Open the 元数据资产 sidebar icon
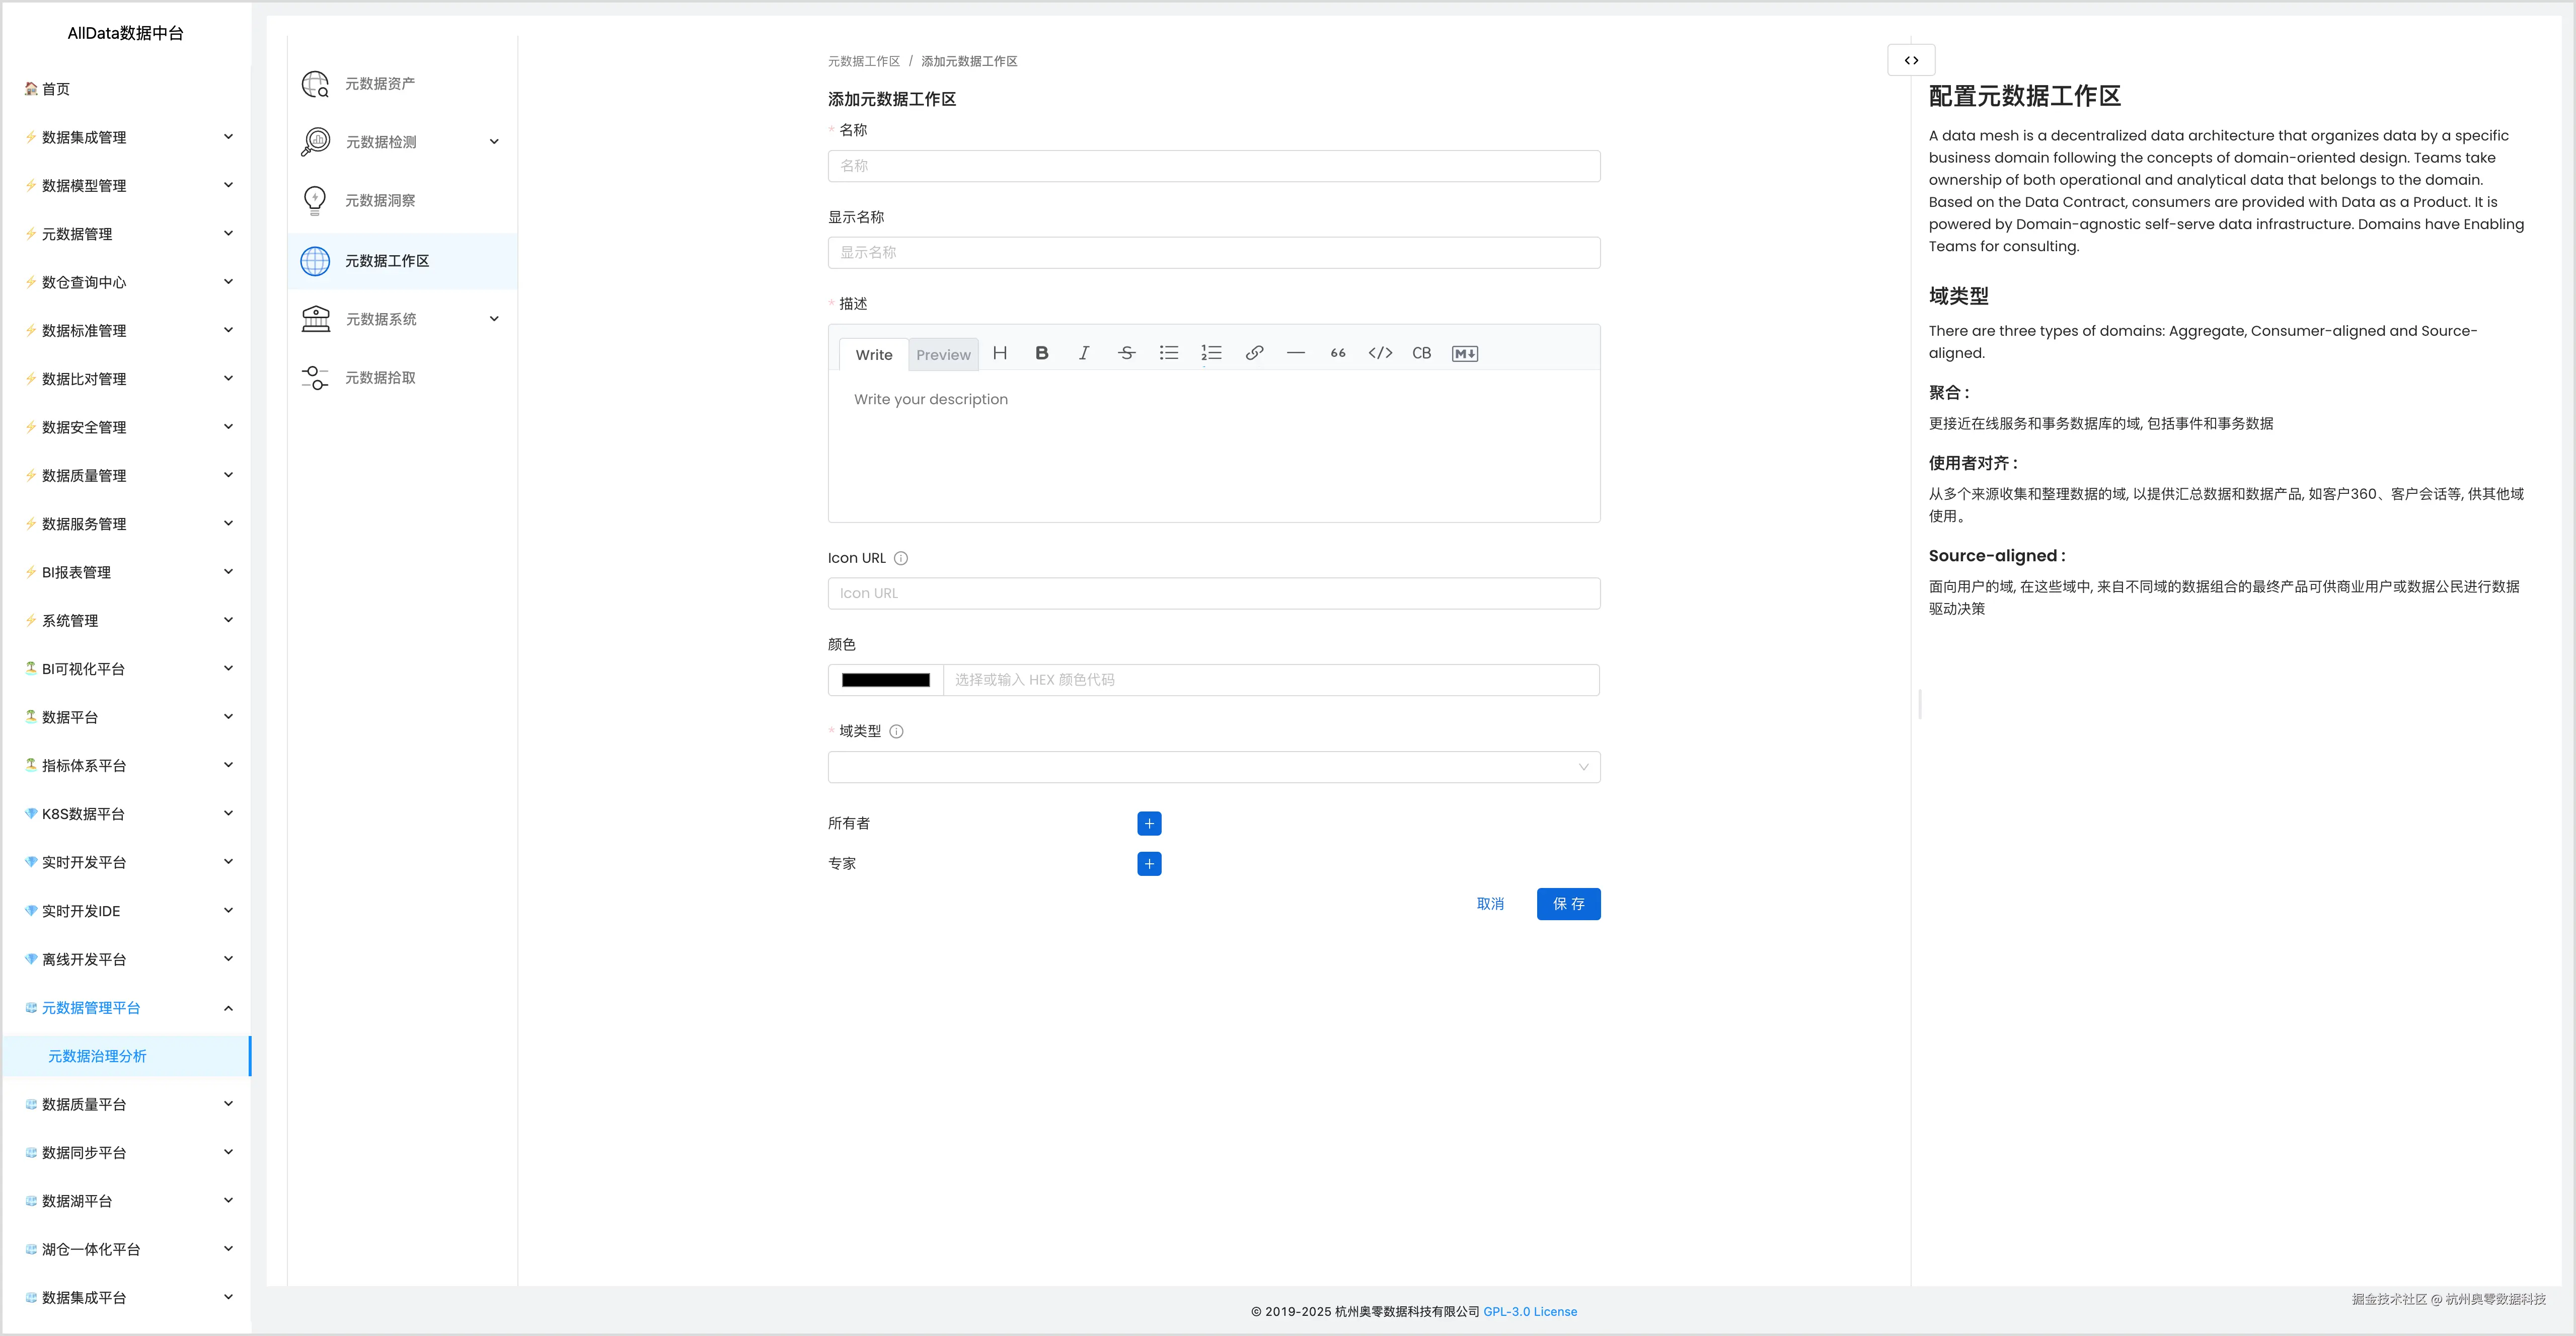The image size is (2576, 1336). (x=316, y=84)
